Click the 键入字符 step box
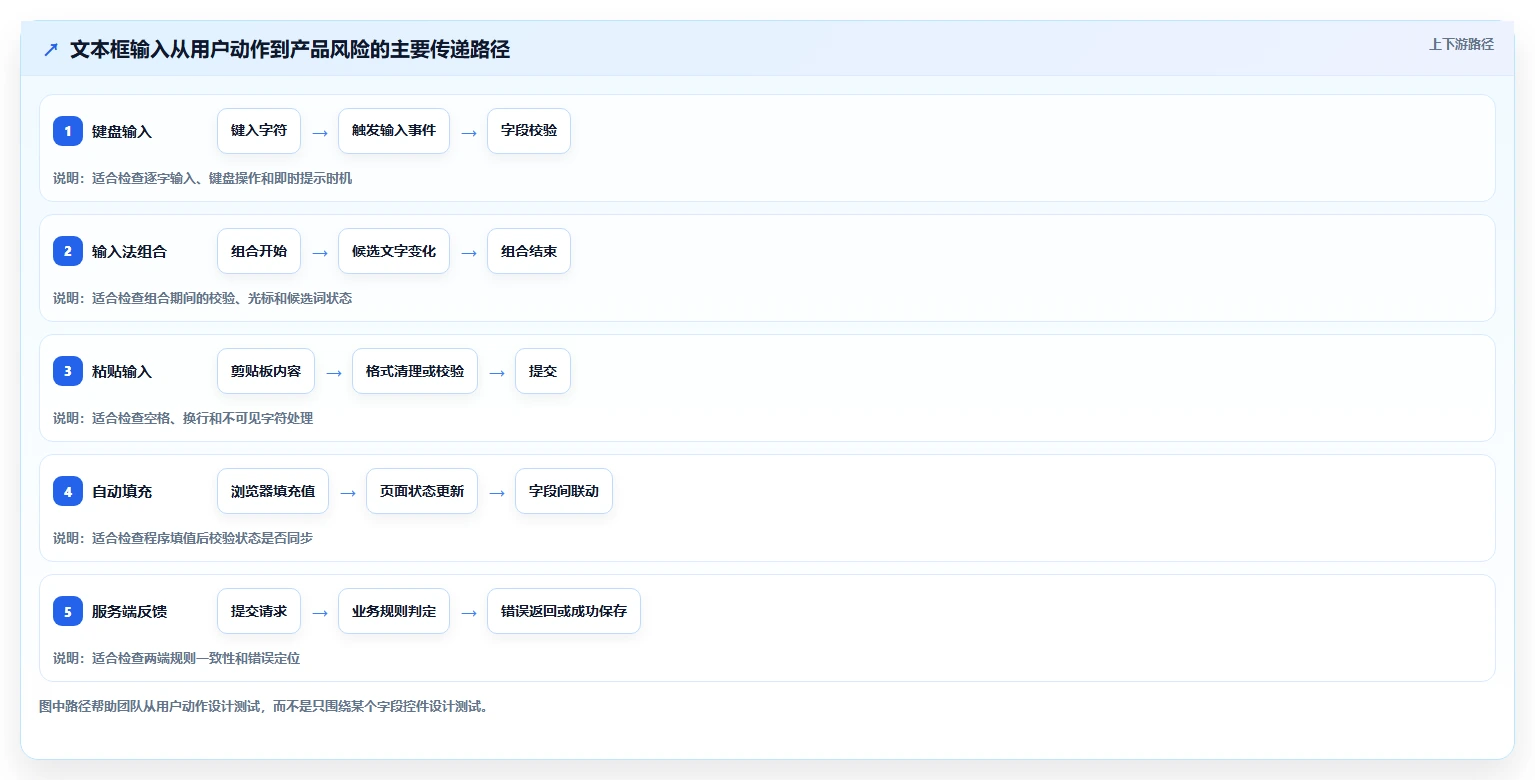 click(259, 131)
